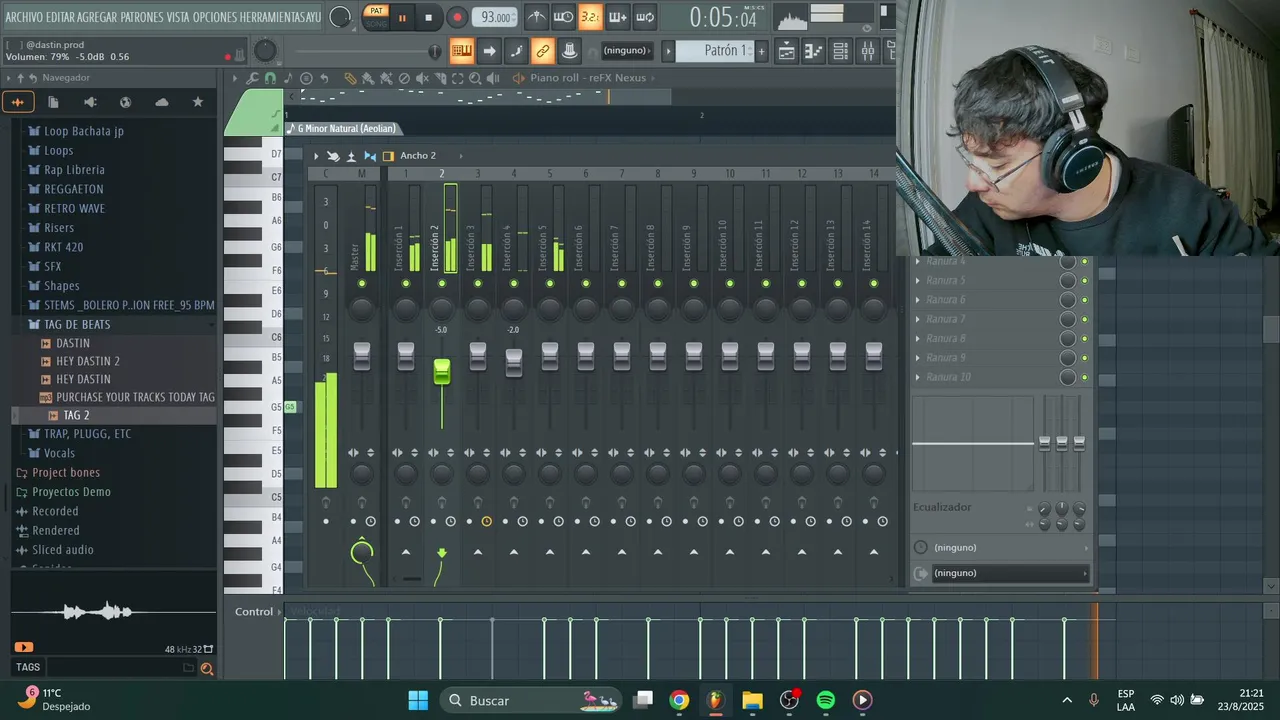Select the browser favorites star icon
The image size is (1280, 720).
[197, 102]
